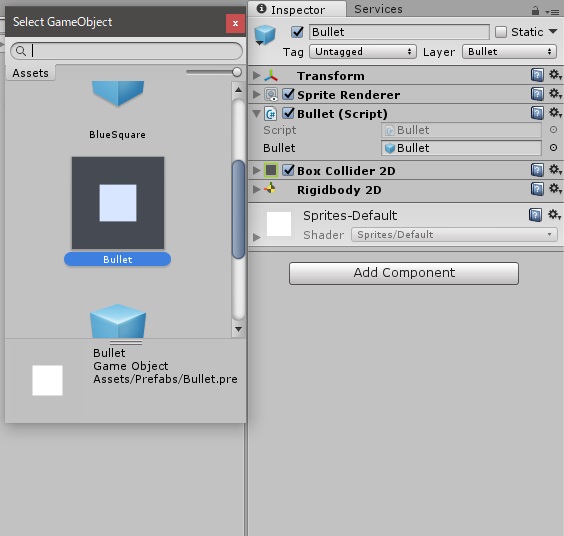Select the Bullet prefab thumbnail
The height and width of the screenshot is (536, 564).
click(x=118, y=203)
